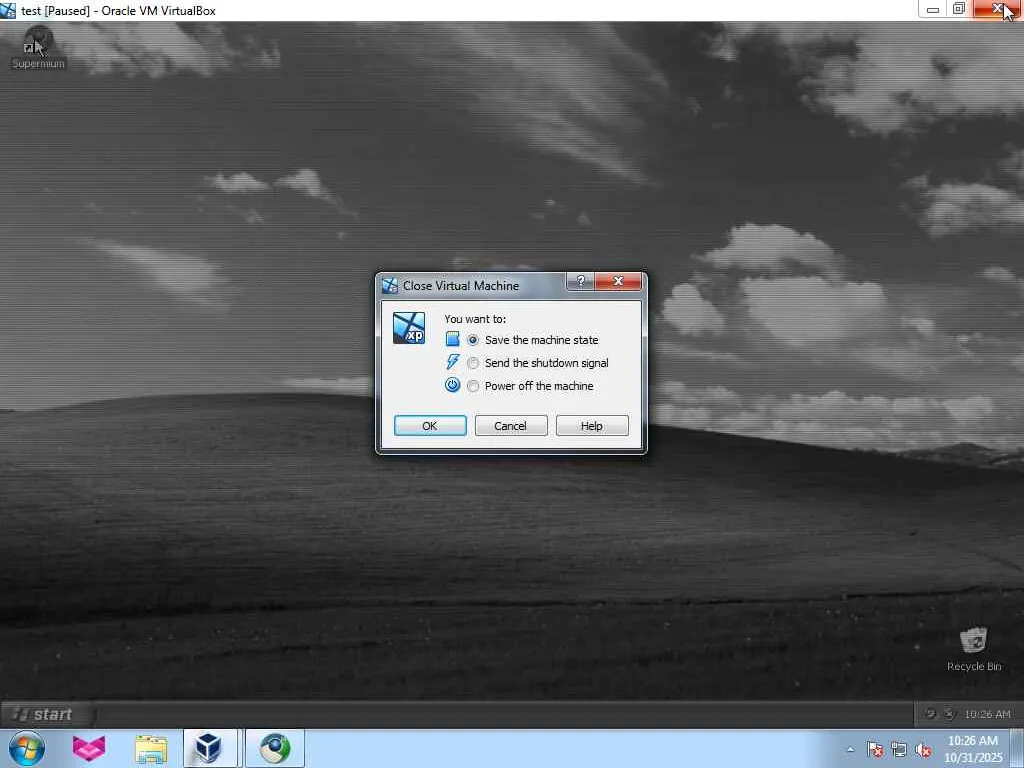Open the host clock showing 10:26 AM
The image size is (1024, 768).
pyautogui.click(x=973, y=749)
